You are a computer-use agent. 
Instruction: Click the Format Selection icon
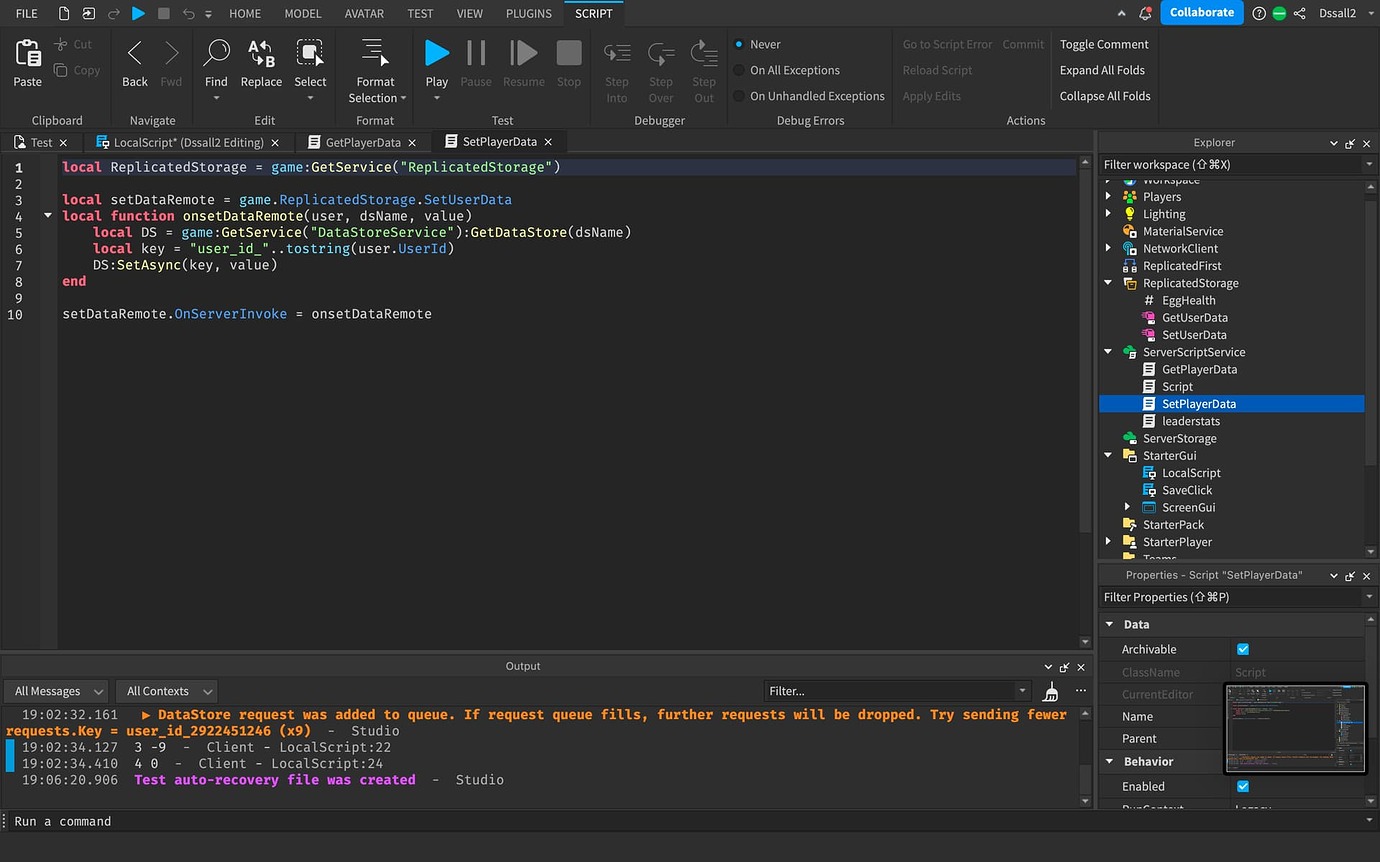tap(375, 54)
